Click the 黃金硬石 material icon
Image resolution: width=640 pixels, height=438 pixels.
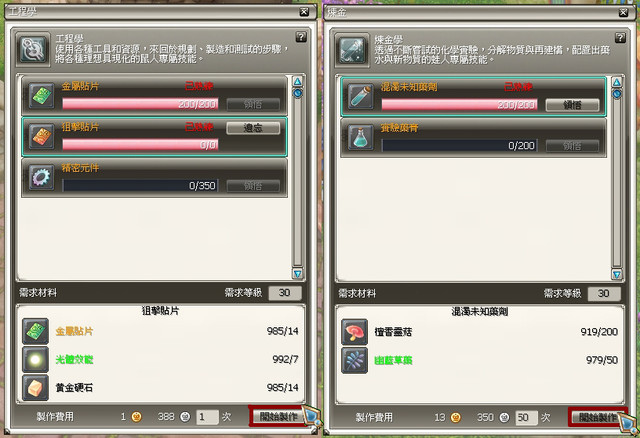[36, 387]
